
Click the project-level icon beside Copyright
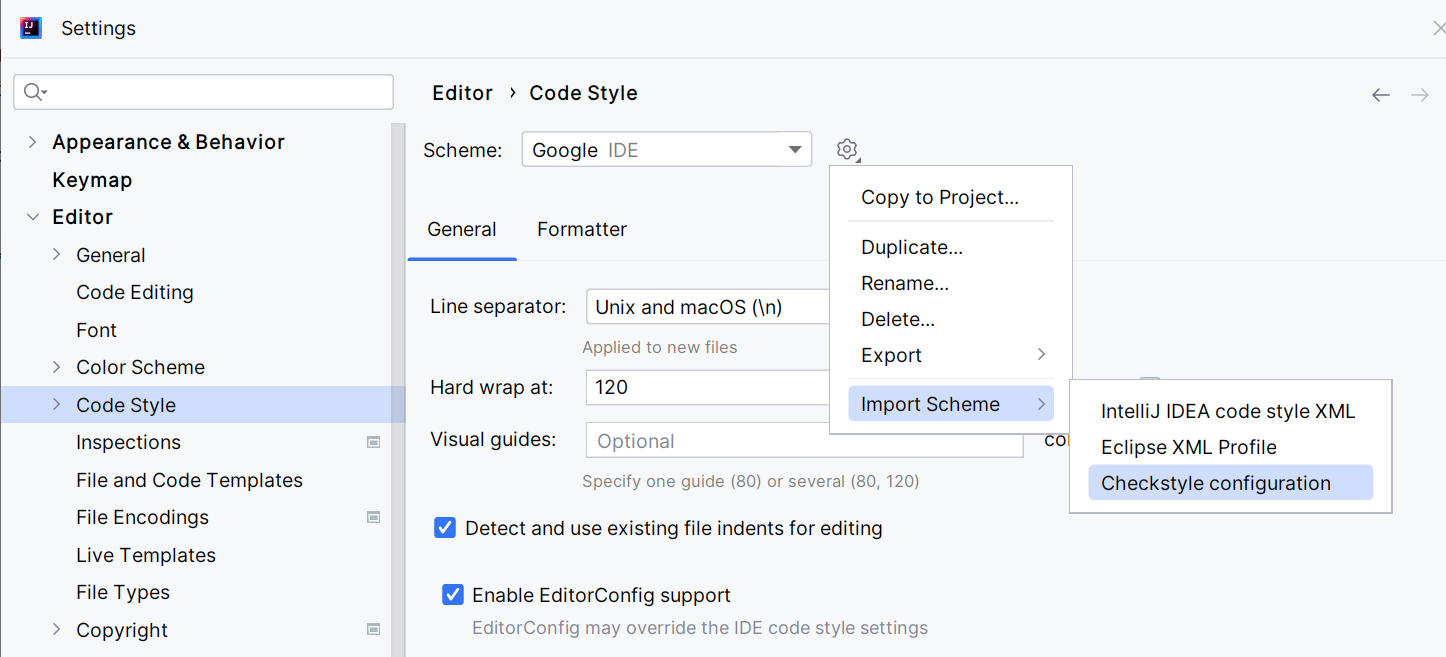(373, 630)
